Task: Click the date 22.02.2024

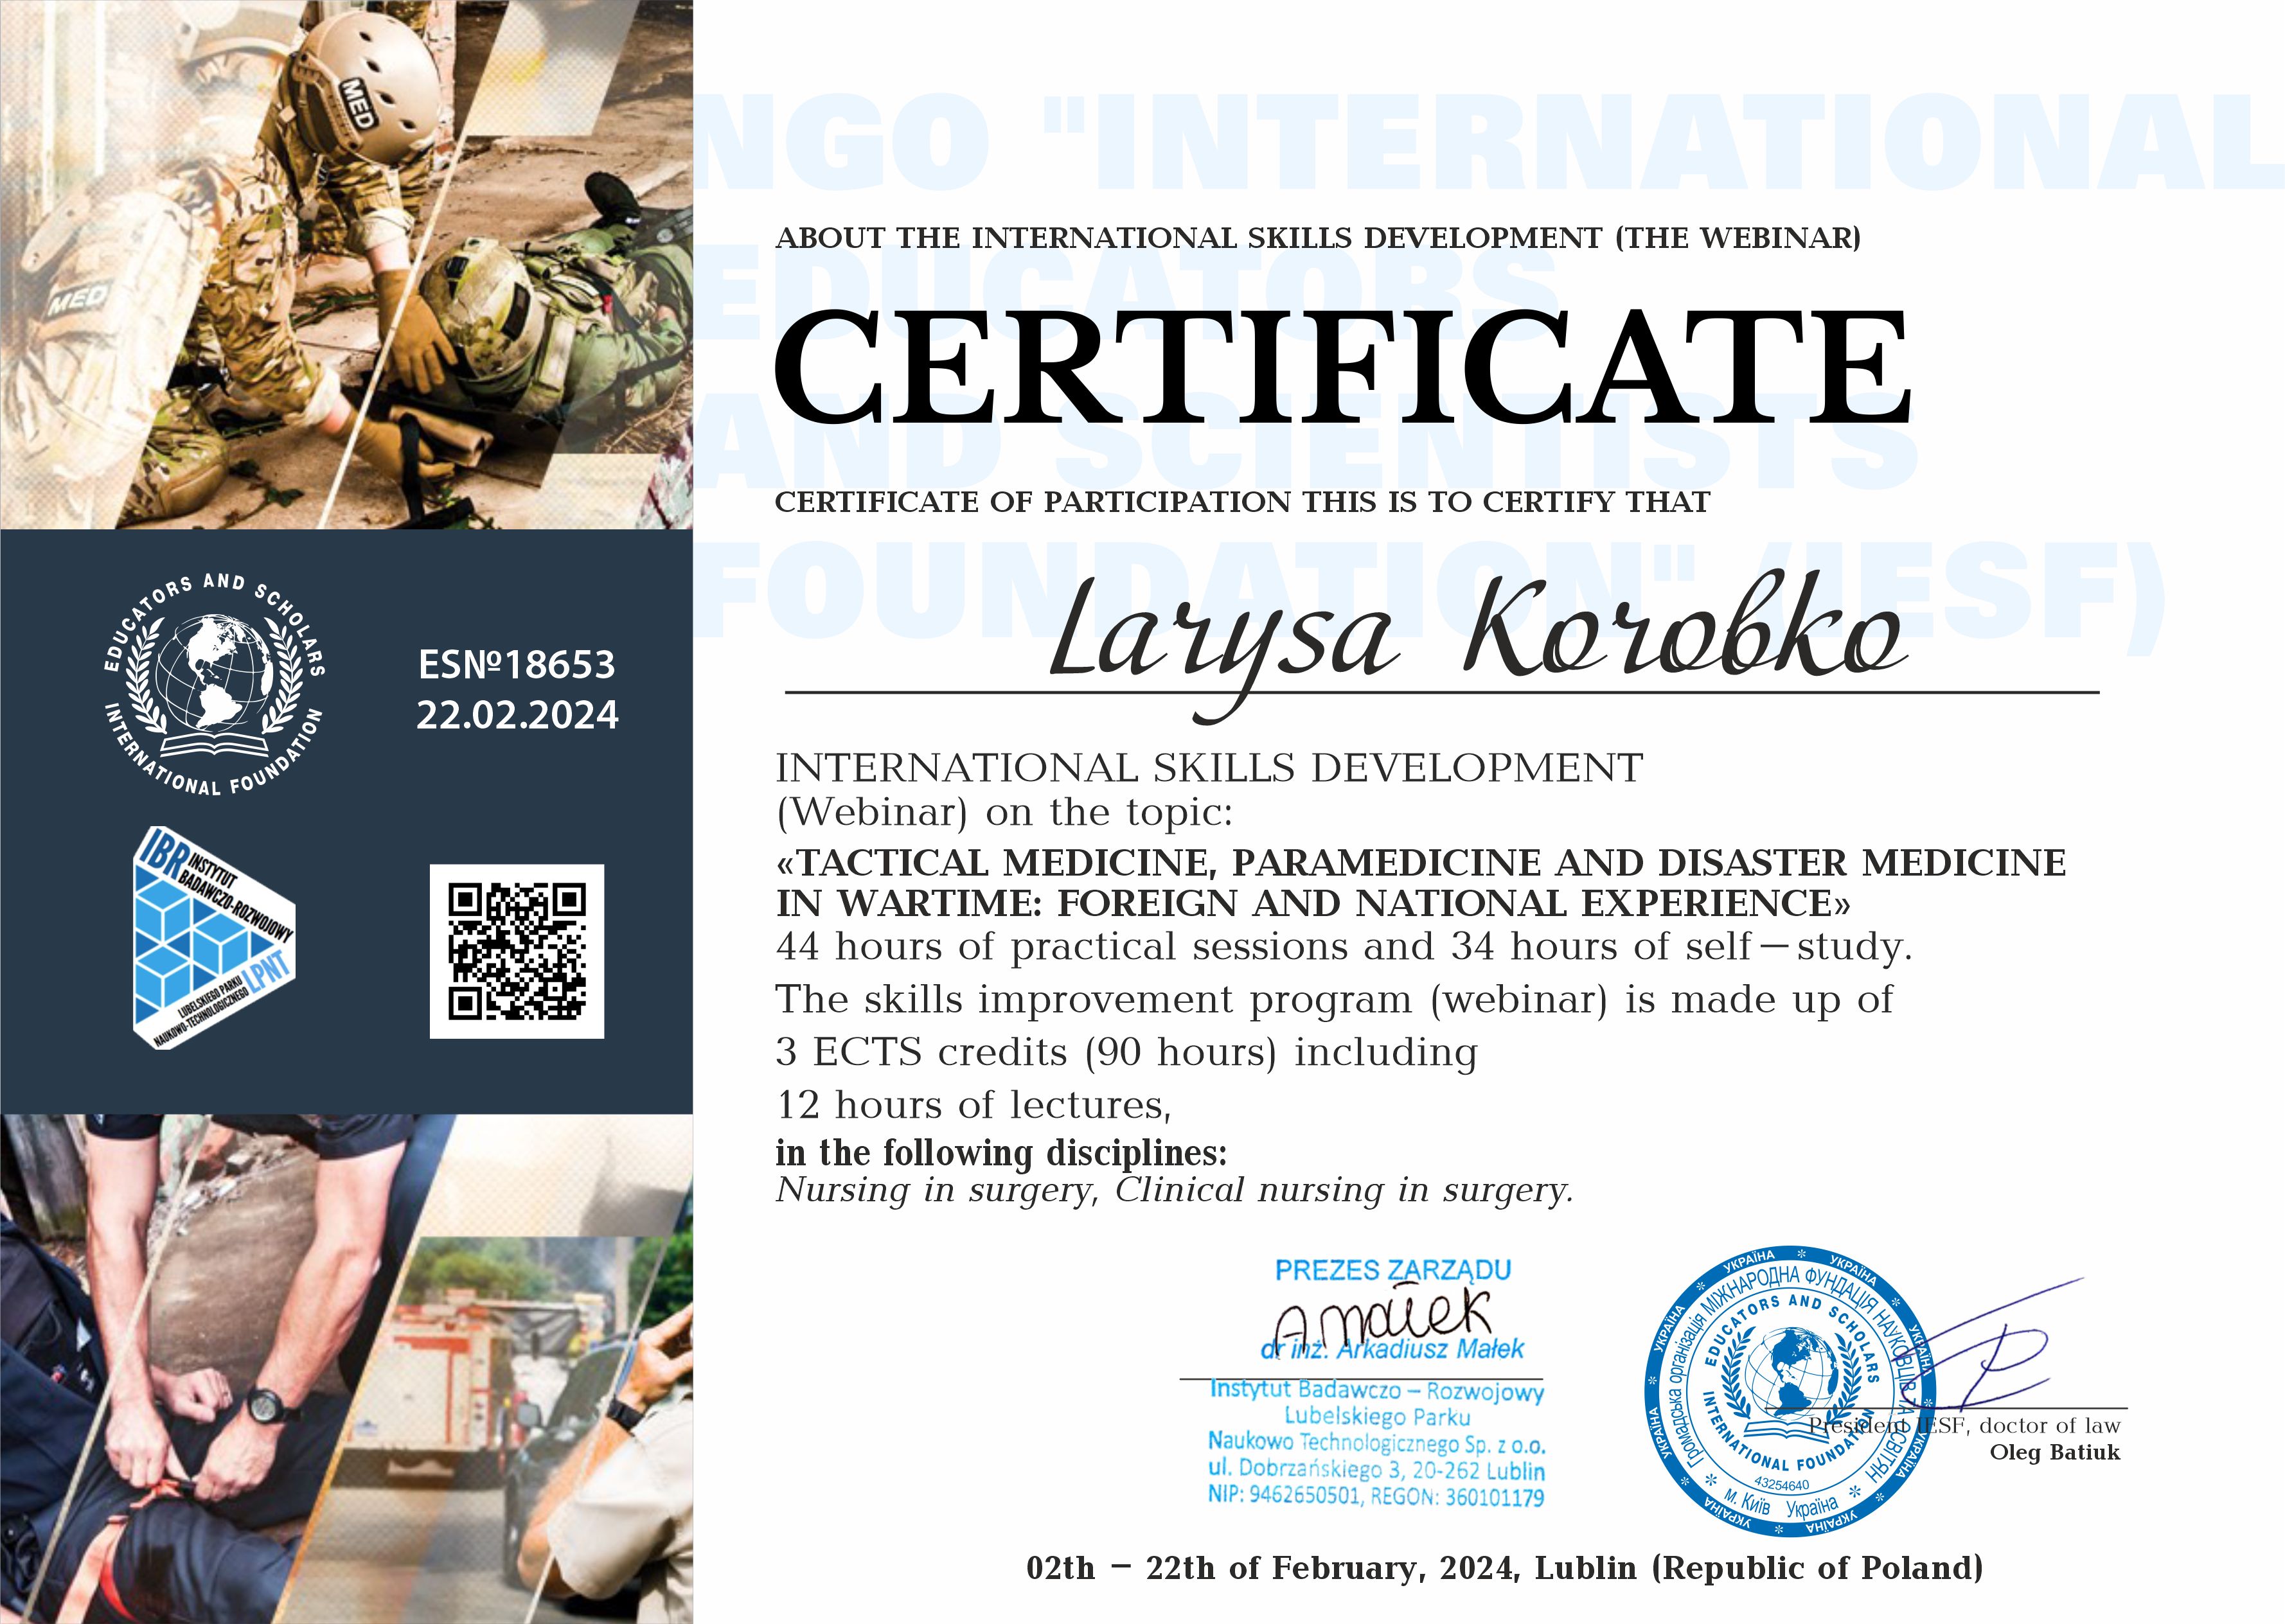Action: (x=517, y=715)
